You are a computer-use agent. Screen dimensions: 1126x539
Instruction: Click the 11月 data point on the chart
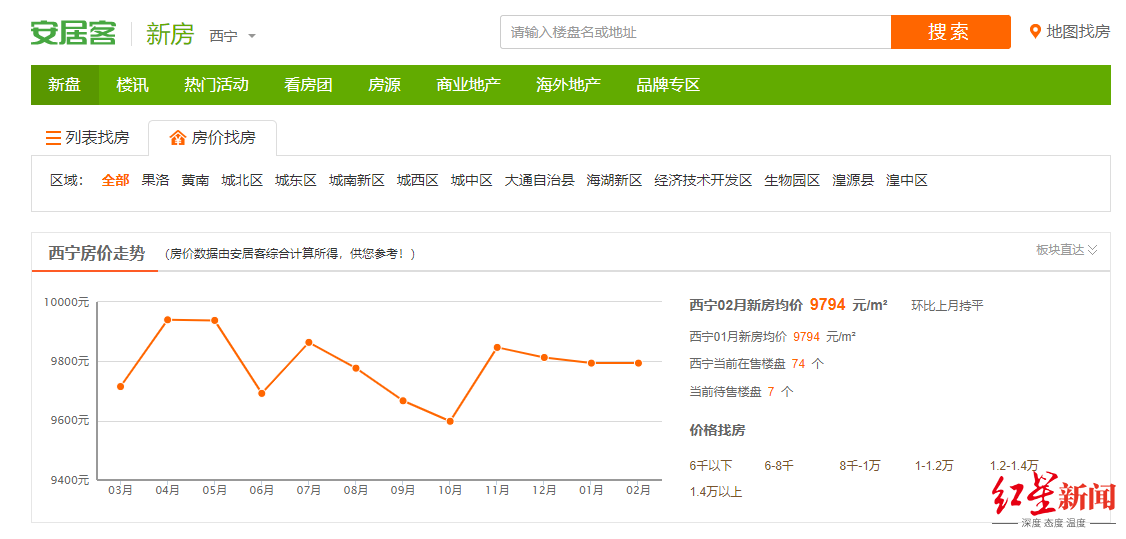click(x=497, y=347)
